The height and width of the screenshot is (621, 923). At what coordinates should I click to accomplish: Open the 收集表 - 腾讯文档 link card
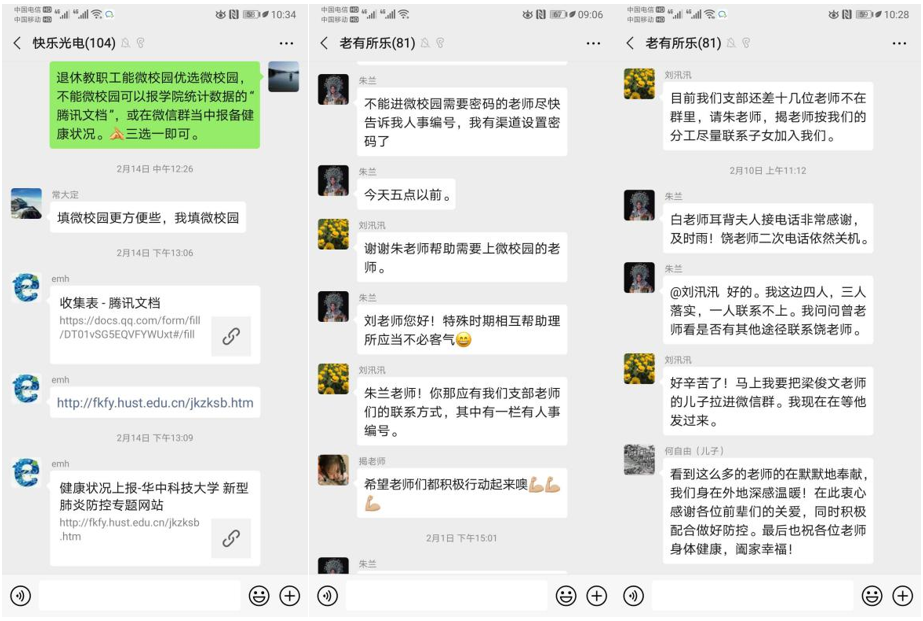coord(155,324)
